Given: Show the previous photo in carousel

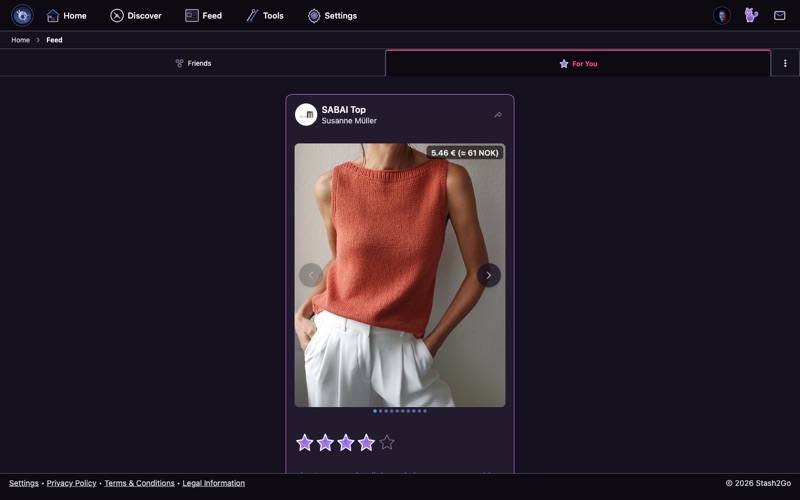Looking at the screenshot, I should point(311,275).
